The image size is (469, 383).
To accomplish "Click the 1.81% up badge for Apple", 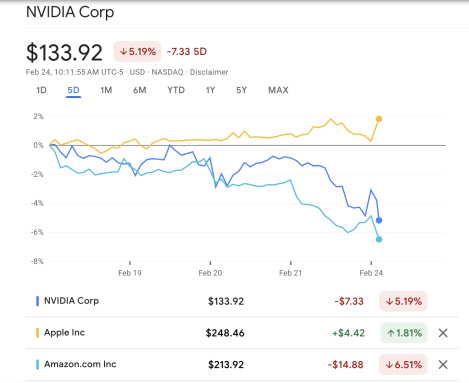I will (404, 333).
